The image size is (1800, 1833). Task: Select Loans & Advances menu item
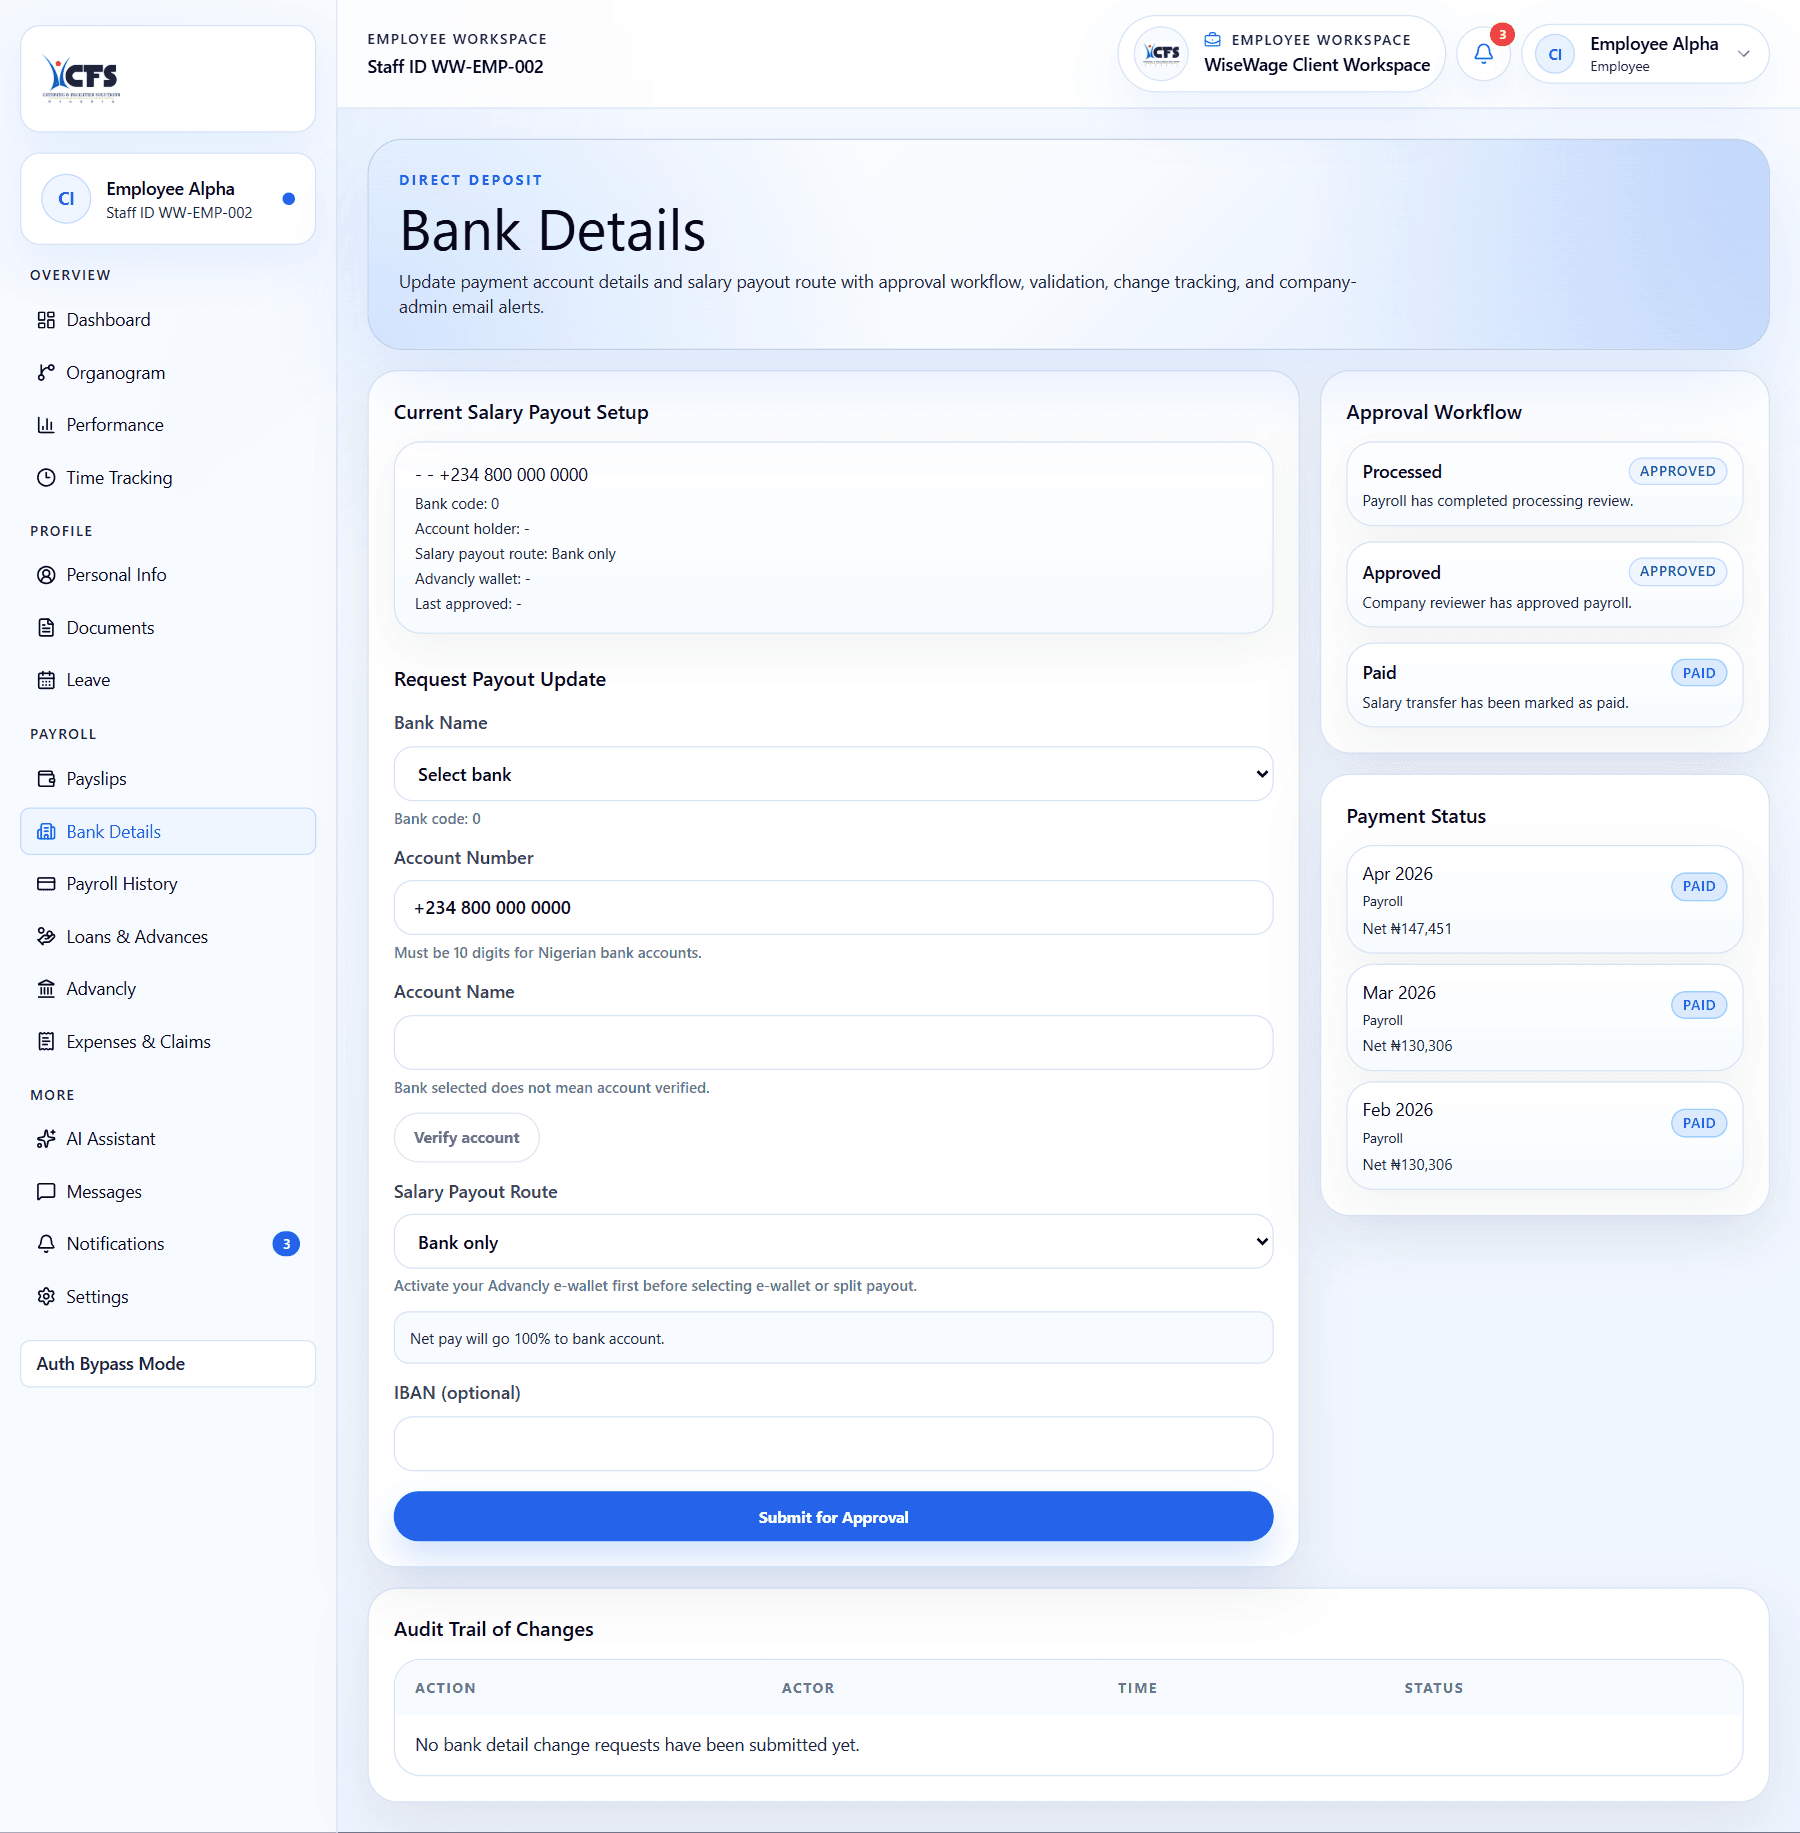pos(168,937)
